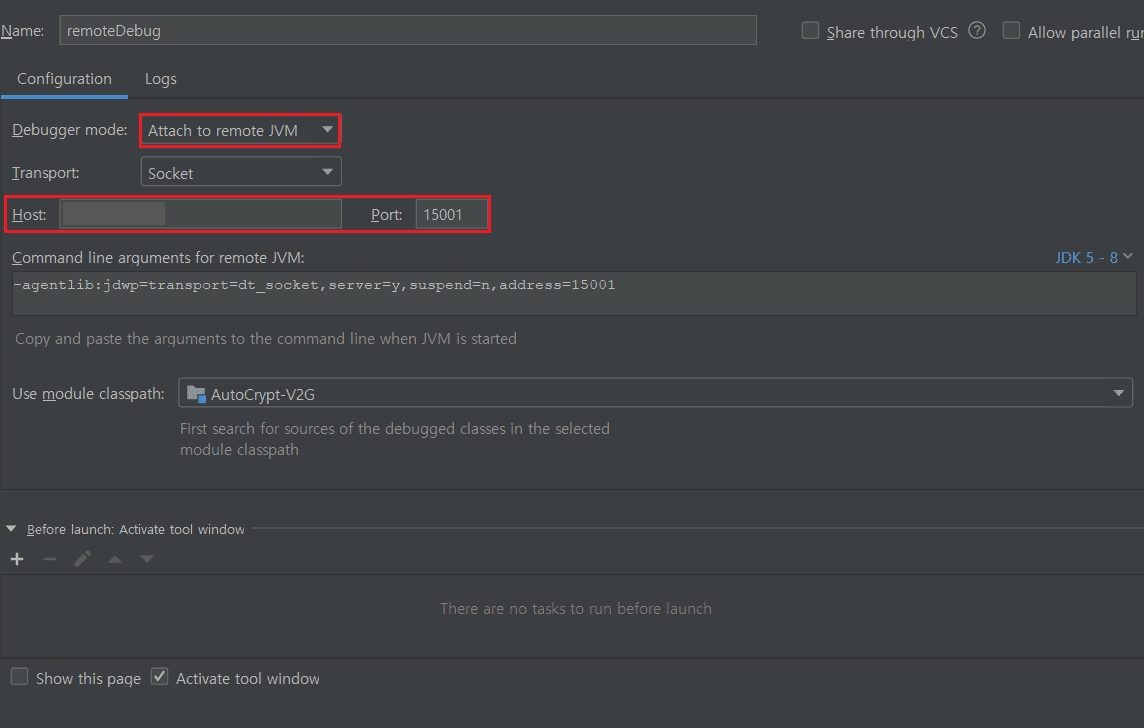The height and width of the screenshot is (728, 1144).
Task: Click the Port input field
Action: pos(452,214)
